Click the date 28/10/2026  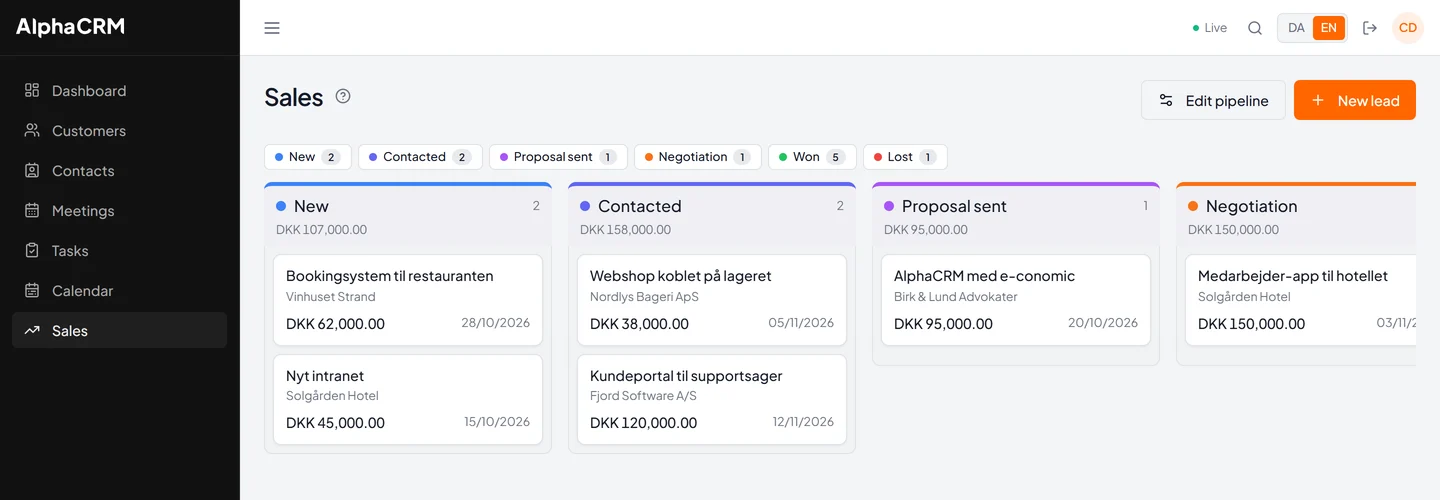pyautogui.click(x=495, y=323)
